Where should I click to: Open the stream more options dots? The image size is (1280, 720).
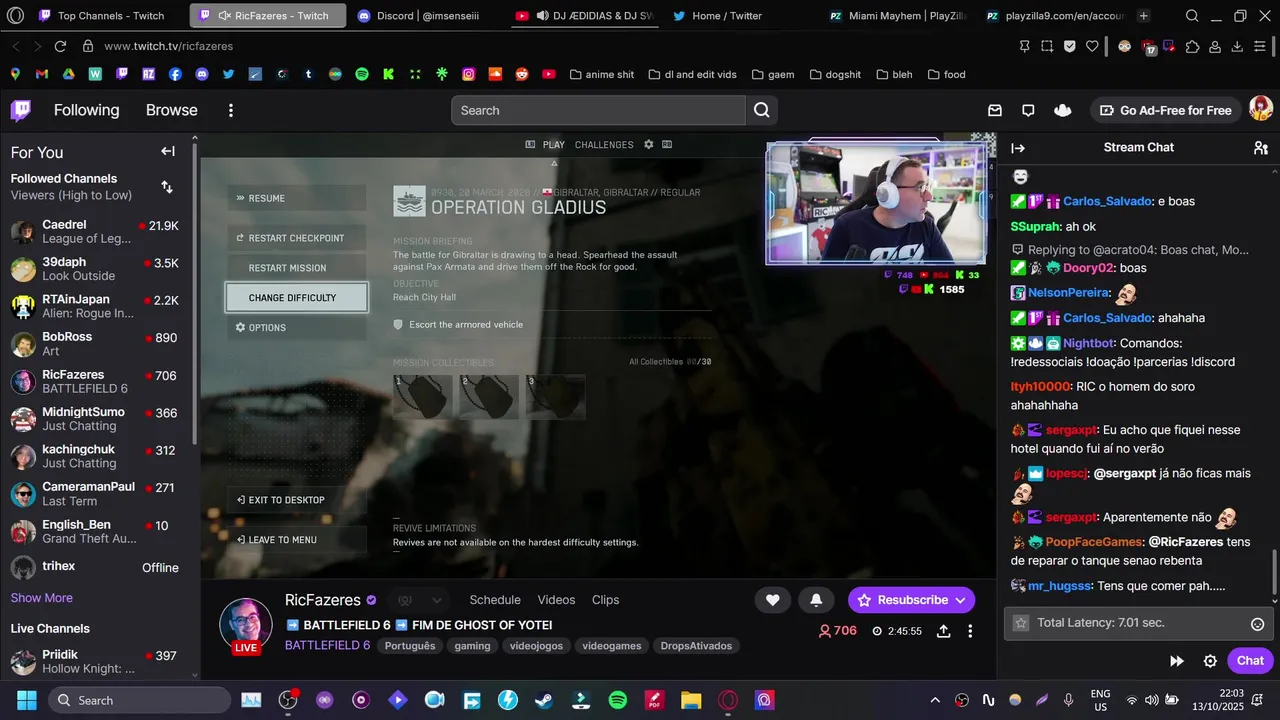click(x=970, y=631)
